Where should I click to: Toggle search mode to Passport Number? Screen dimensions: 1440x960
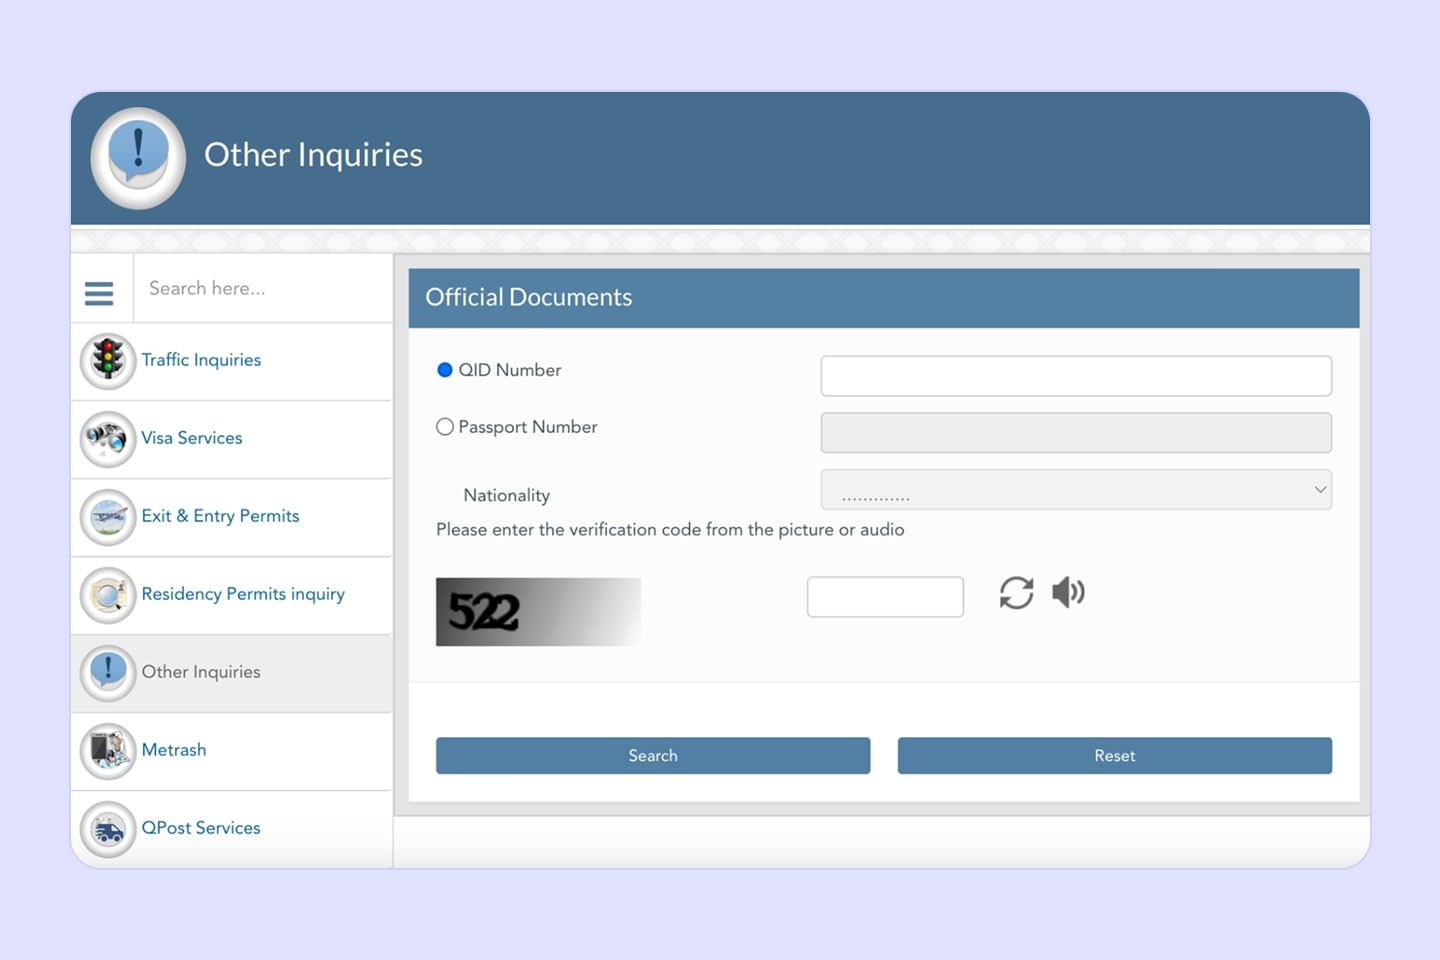tap(445, 426)
